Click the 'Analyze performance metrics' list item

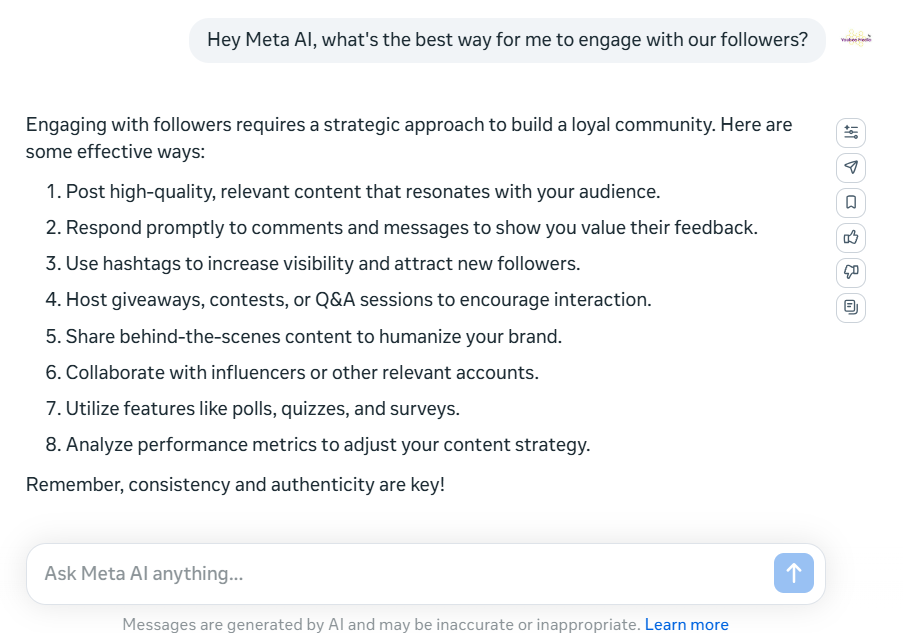click(x=328, y=445)
